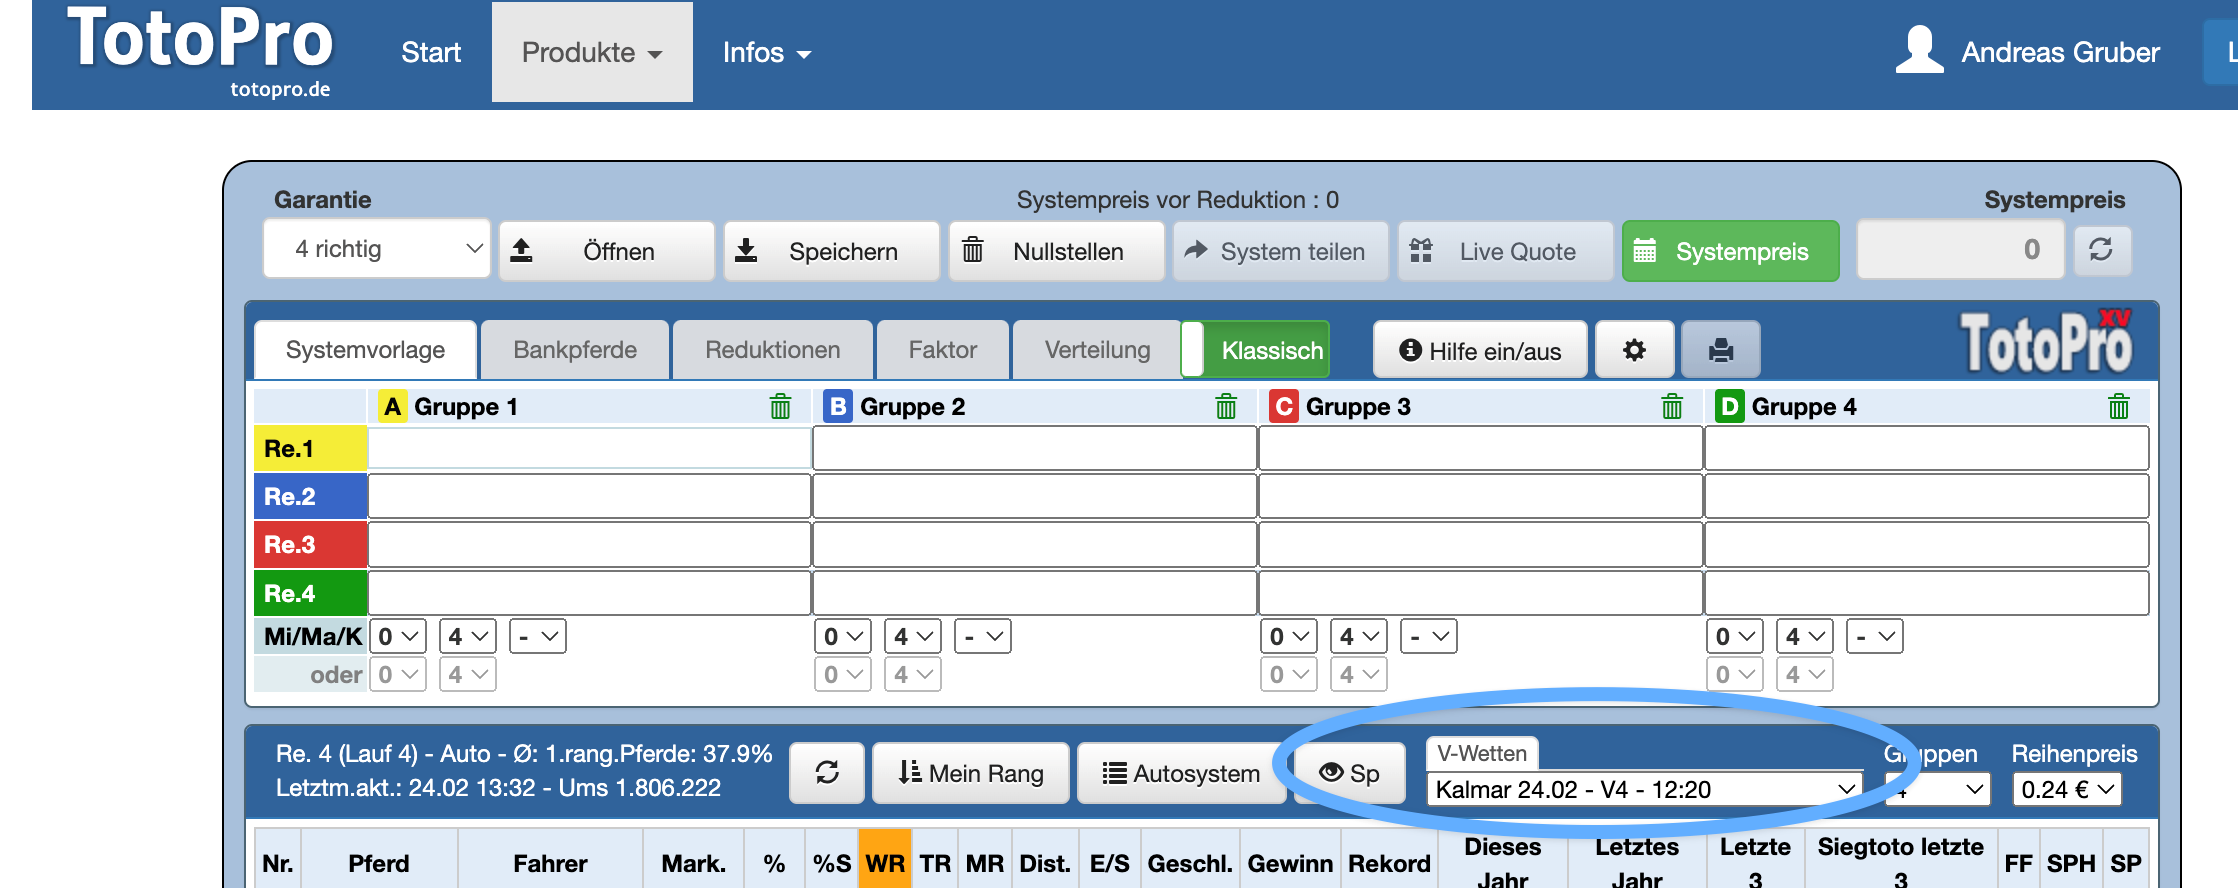Open Gruppe 1 Ma dropdown showing 4
Image resolution: width=2238 pixels, height=888 pixels.
pos(468,637)
